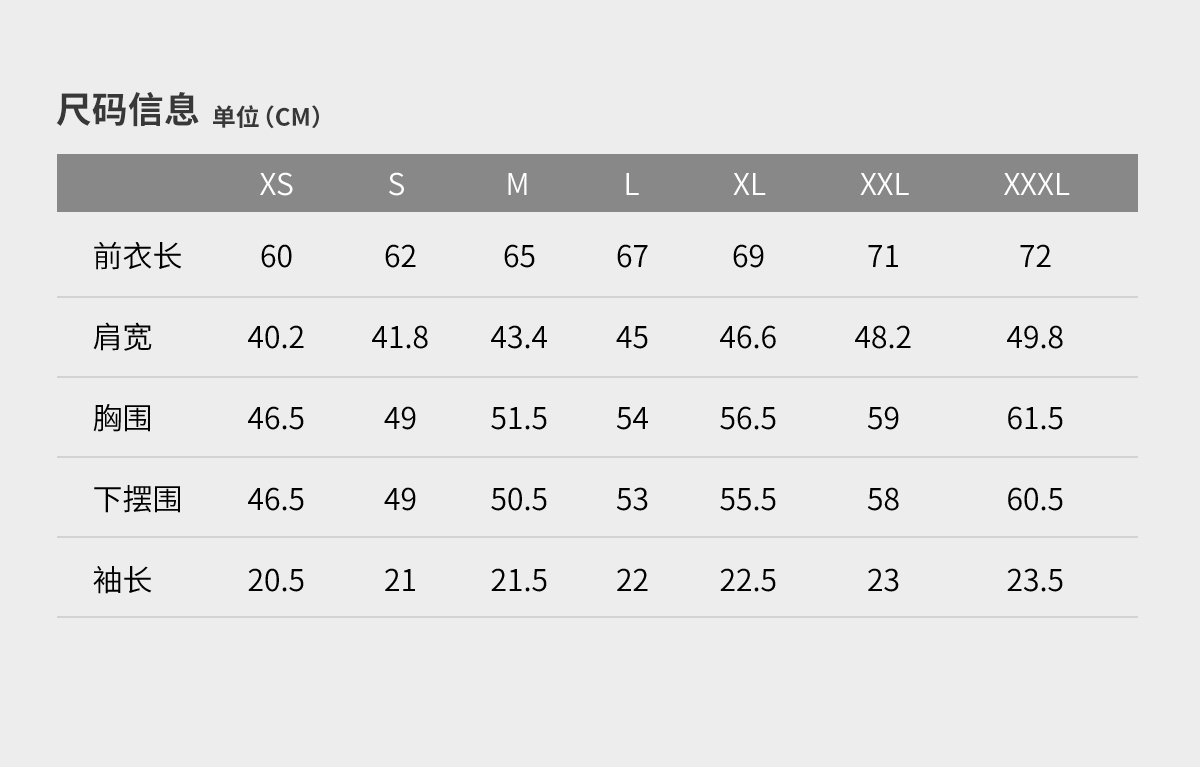Click the XL size column header
Viewport: 1200px width, 767px height.
748,184
